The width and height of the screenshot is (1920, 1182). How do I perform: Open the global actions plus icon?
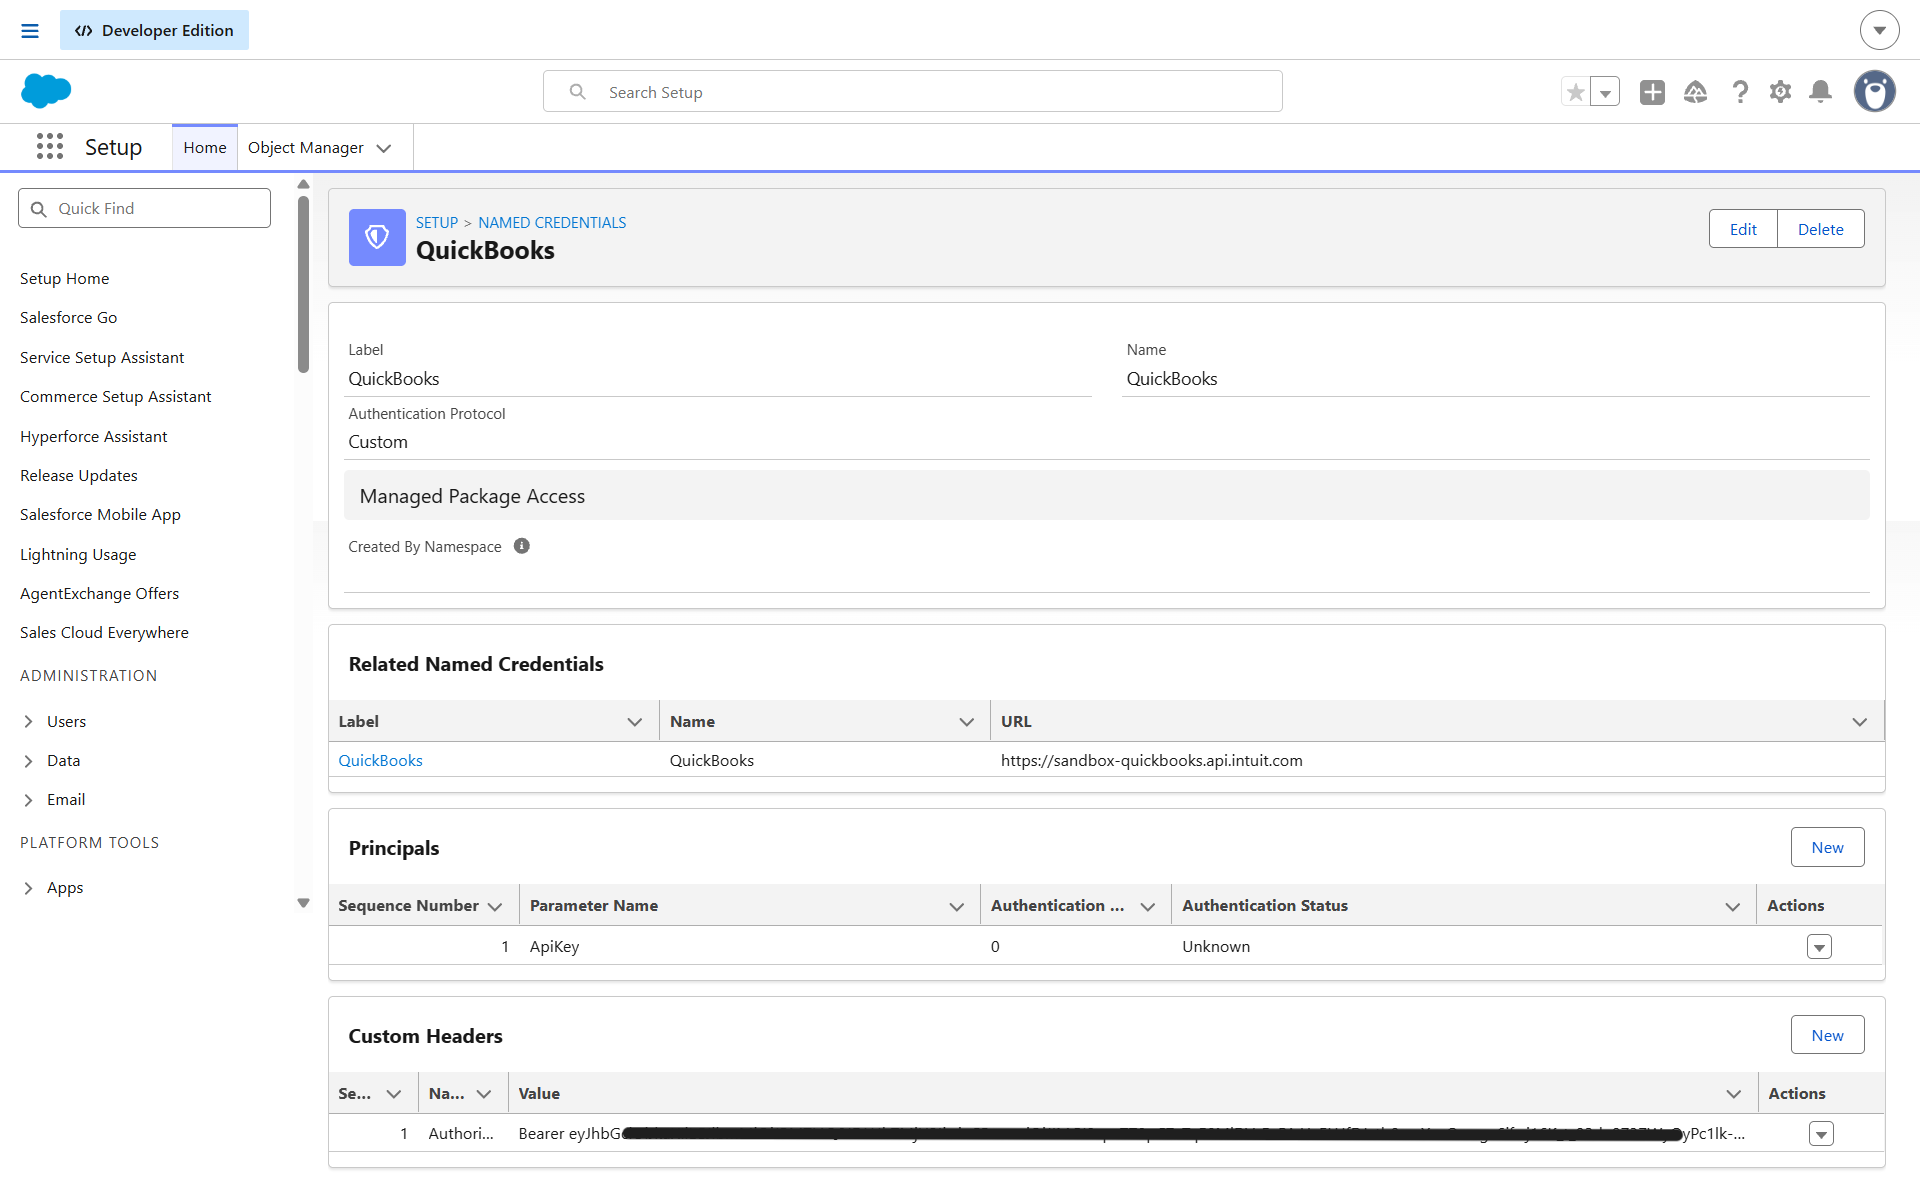[1652, 92]
